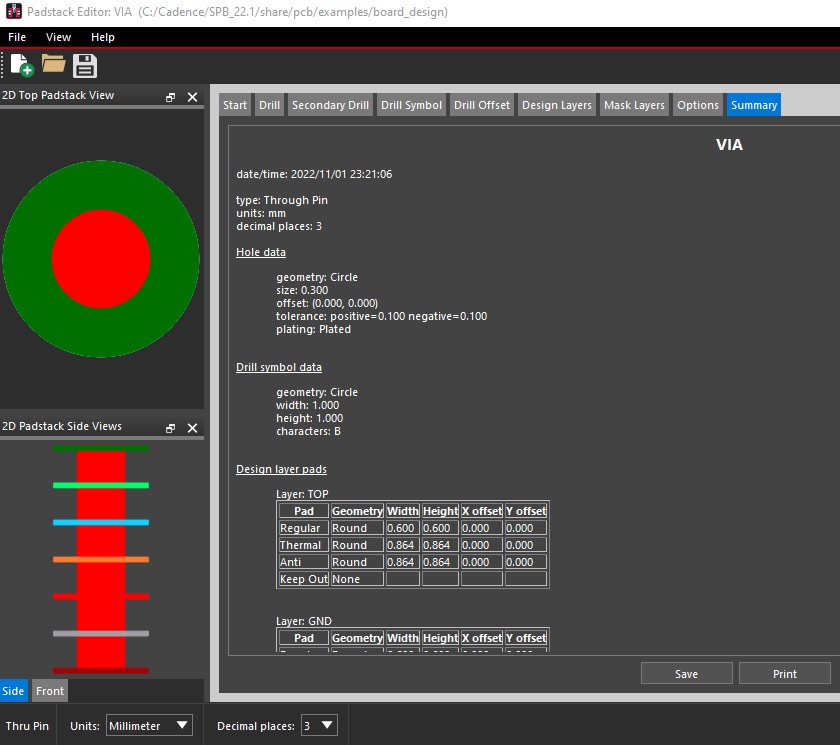Close the 2D Padstack Side Views panel

[193, 428]
